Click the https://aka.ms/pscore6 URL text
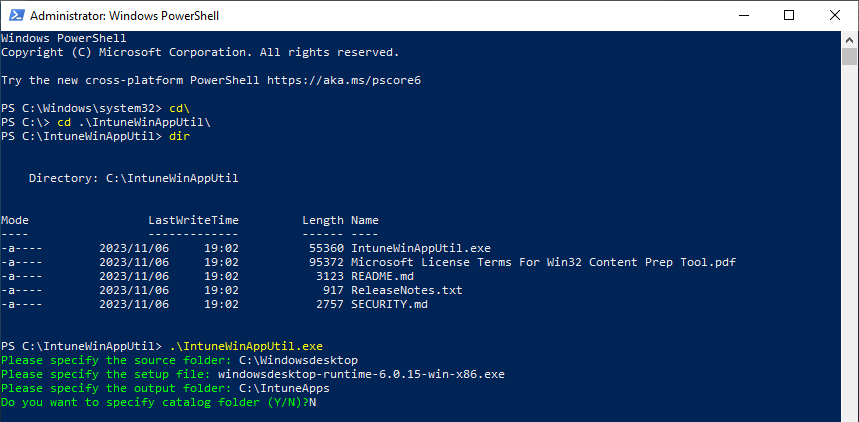This screenshot has width=859, height=422. click(344, 81)
